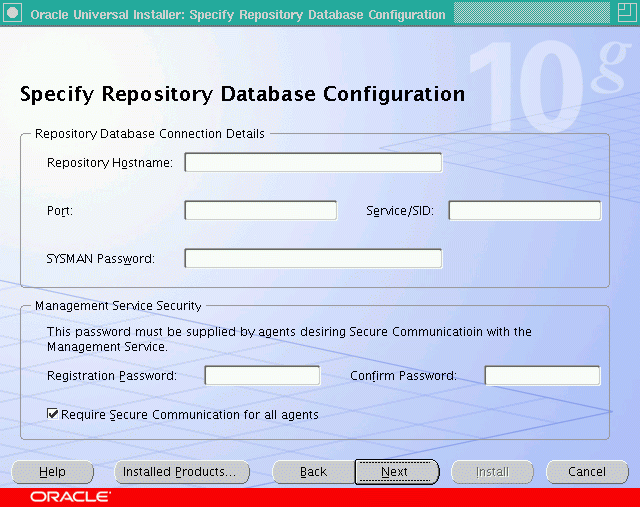Viewport: 640px width, 507px height.
Task: Click the Oracle logo in red footer
Action: point(70,497)
